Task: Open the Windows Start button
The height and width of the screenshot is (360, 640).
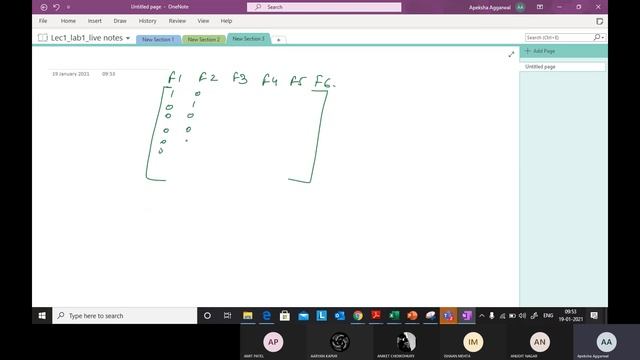Action: (x=42, y=316)
